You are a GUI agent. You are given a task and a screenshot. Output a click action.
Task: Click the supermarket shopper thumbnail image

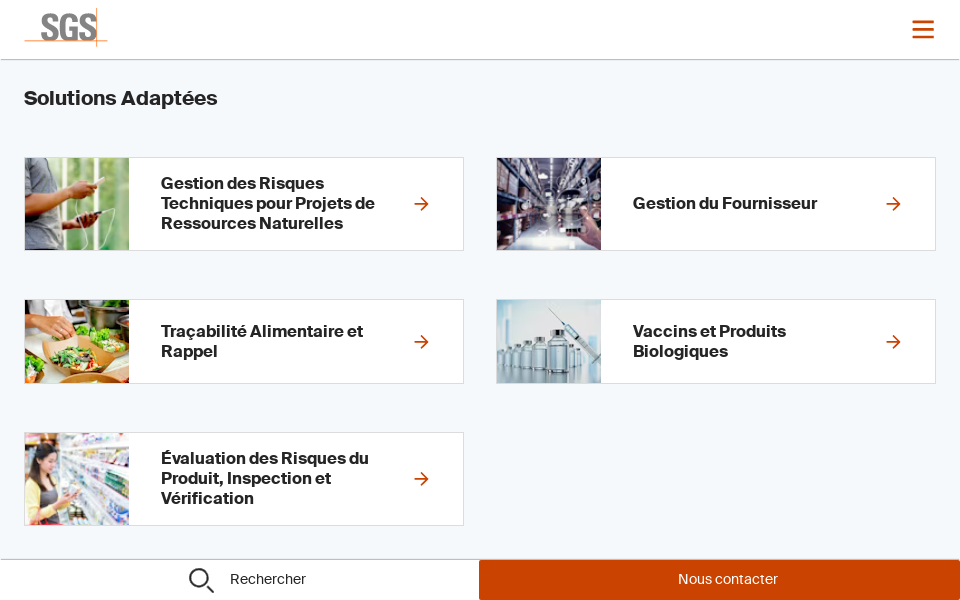coord(77,479)
